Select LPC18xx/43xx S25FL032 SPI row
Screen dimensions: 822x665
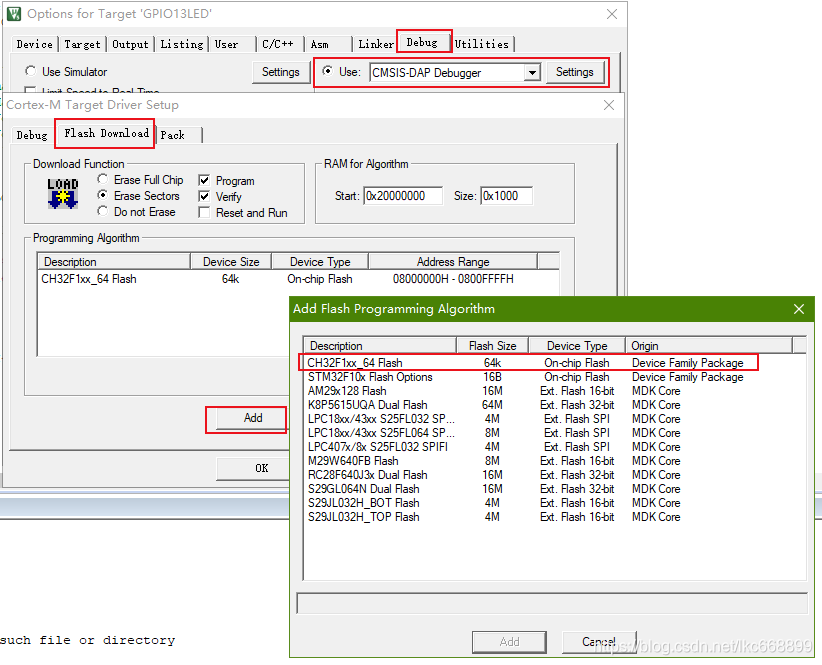pos(555,419)
